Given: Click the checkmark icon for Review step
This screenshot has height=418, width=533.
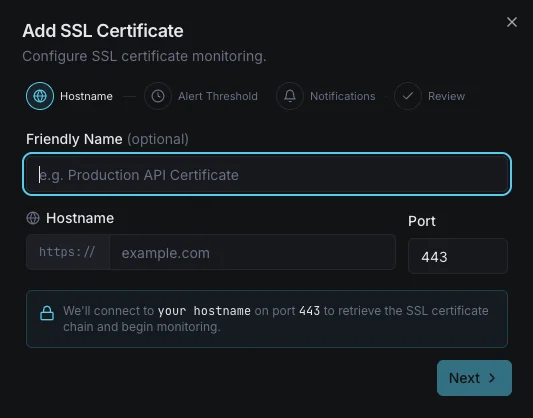Looking at the screenshot, I should coord(408,96).
